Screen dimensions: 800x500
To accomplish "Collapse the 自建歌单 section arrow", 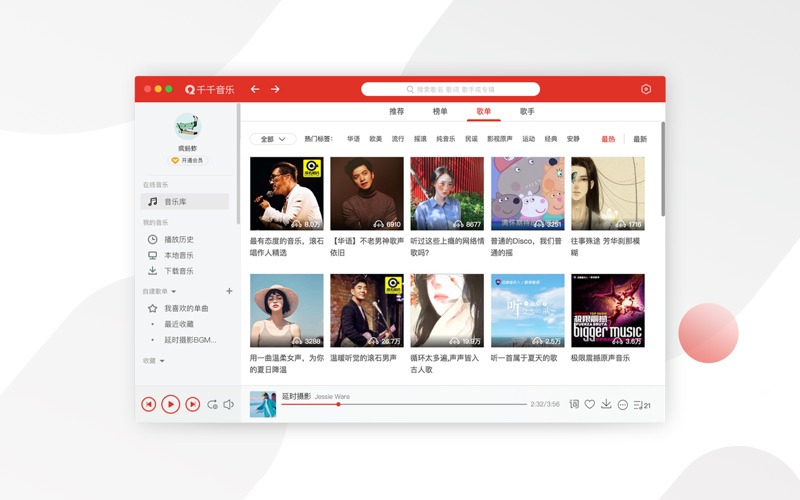I will pos(173,291).
